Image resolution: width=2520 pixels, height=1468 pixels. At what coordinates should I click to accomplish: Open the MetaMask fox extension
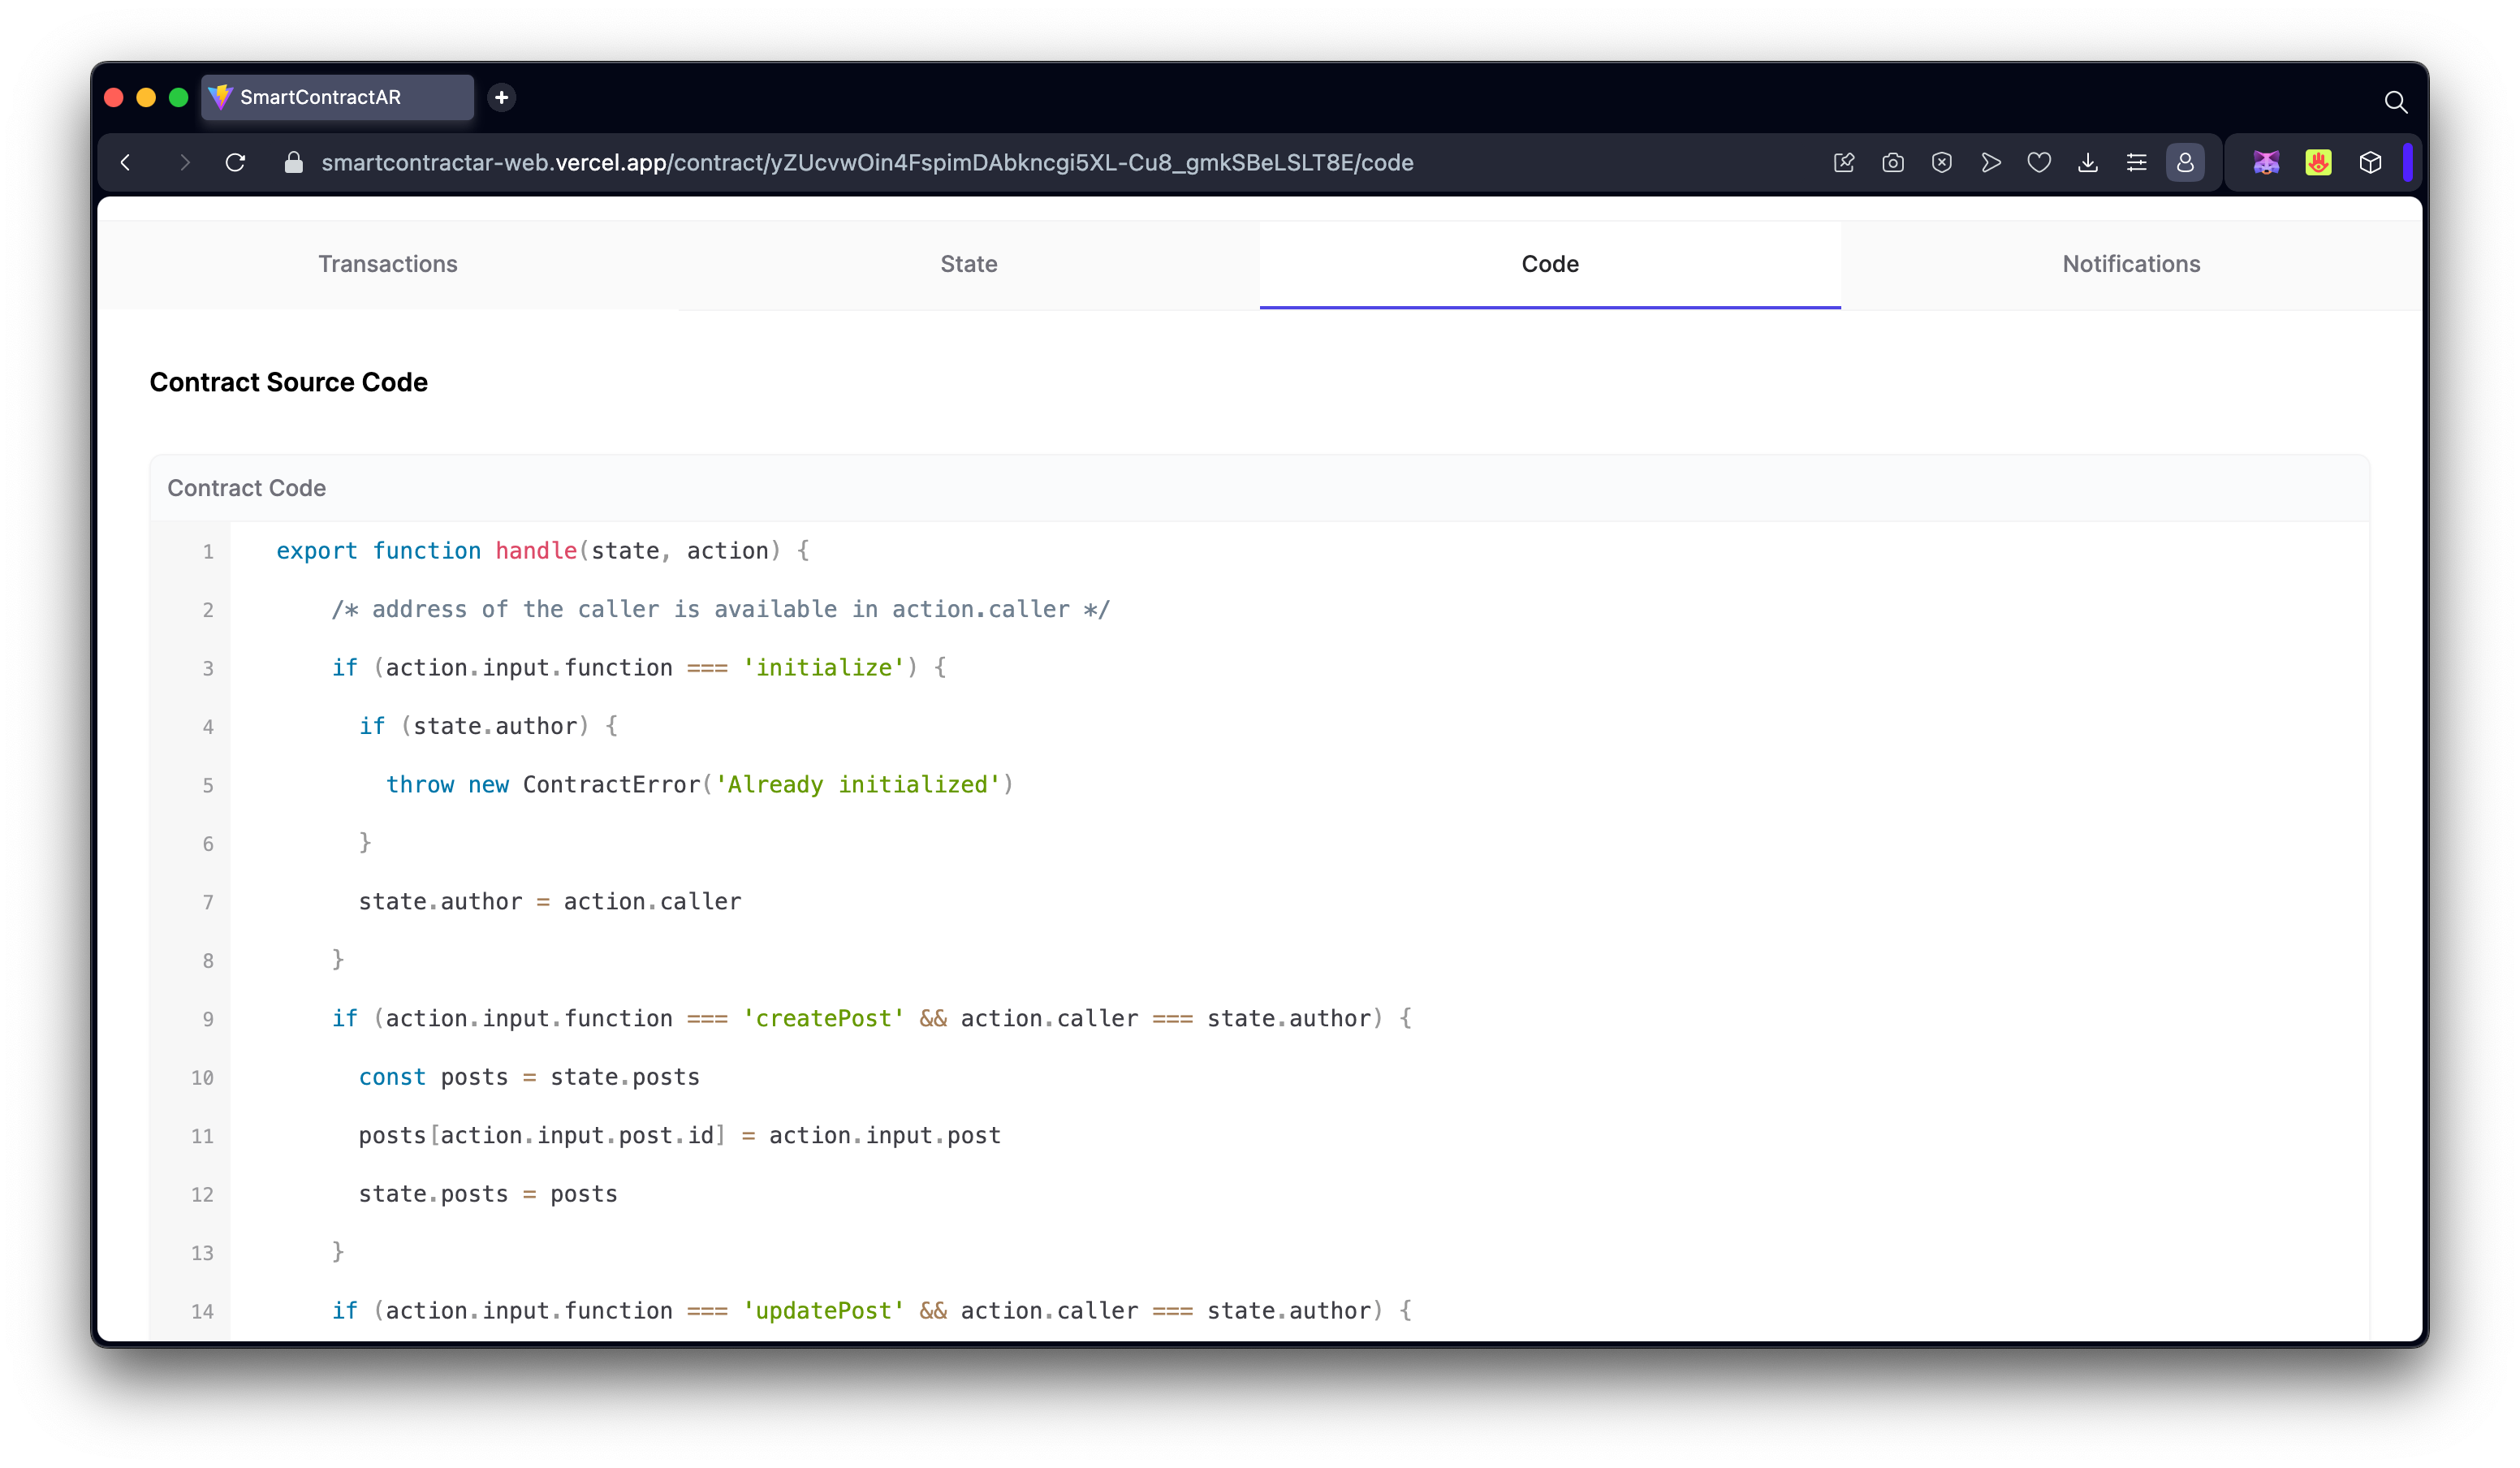tap(2266, 163)
